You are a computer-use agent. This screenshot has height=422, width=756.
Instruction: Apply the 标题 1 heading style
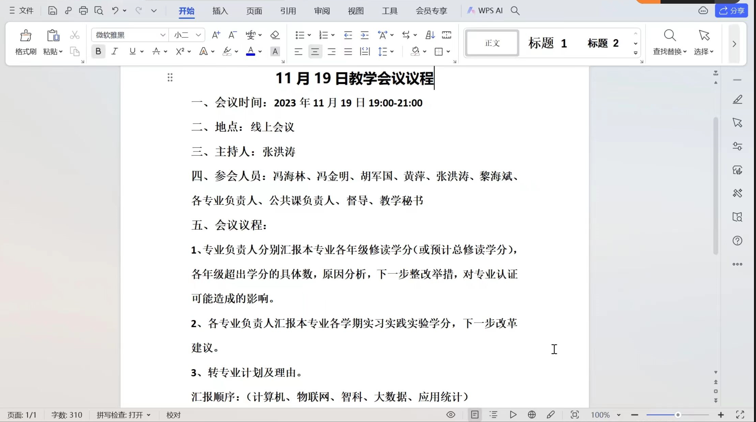click(x=547, y=43)
